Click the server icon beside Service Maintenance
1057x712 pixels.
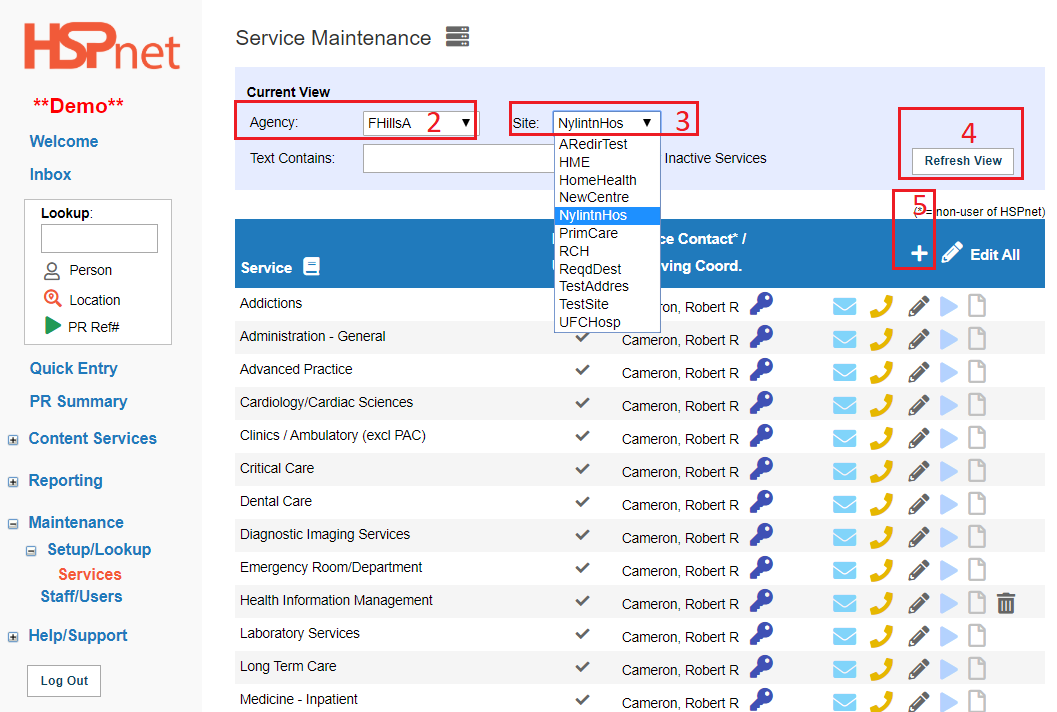457,36
